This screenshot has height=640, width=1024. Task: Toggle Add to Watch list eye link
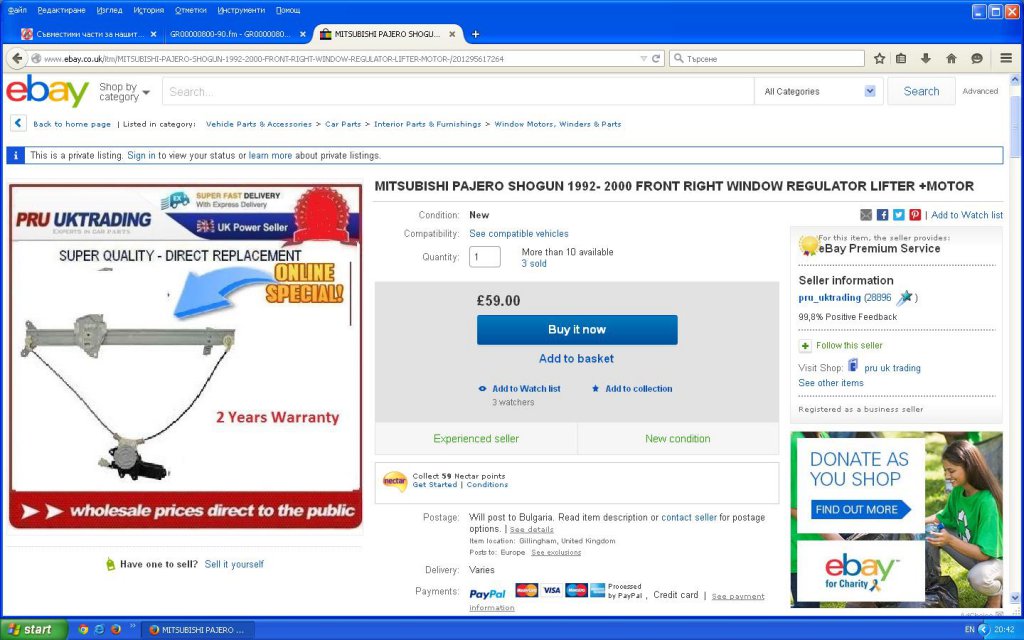[519, 389]
